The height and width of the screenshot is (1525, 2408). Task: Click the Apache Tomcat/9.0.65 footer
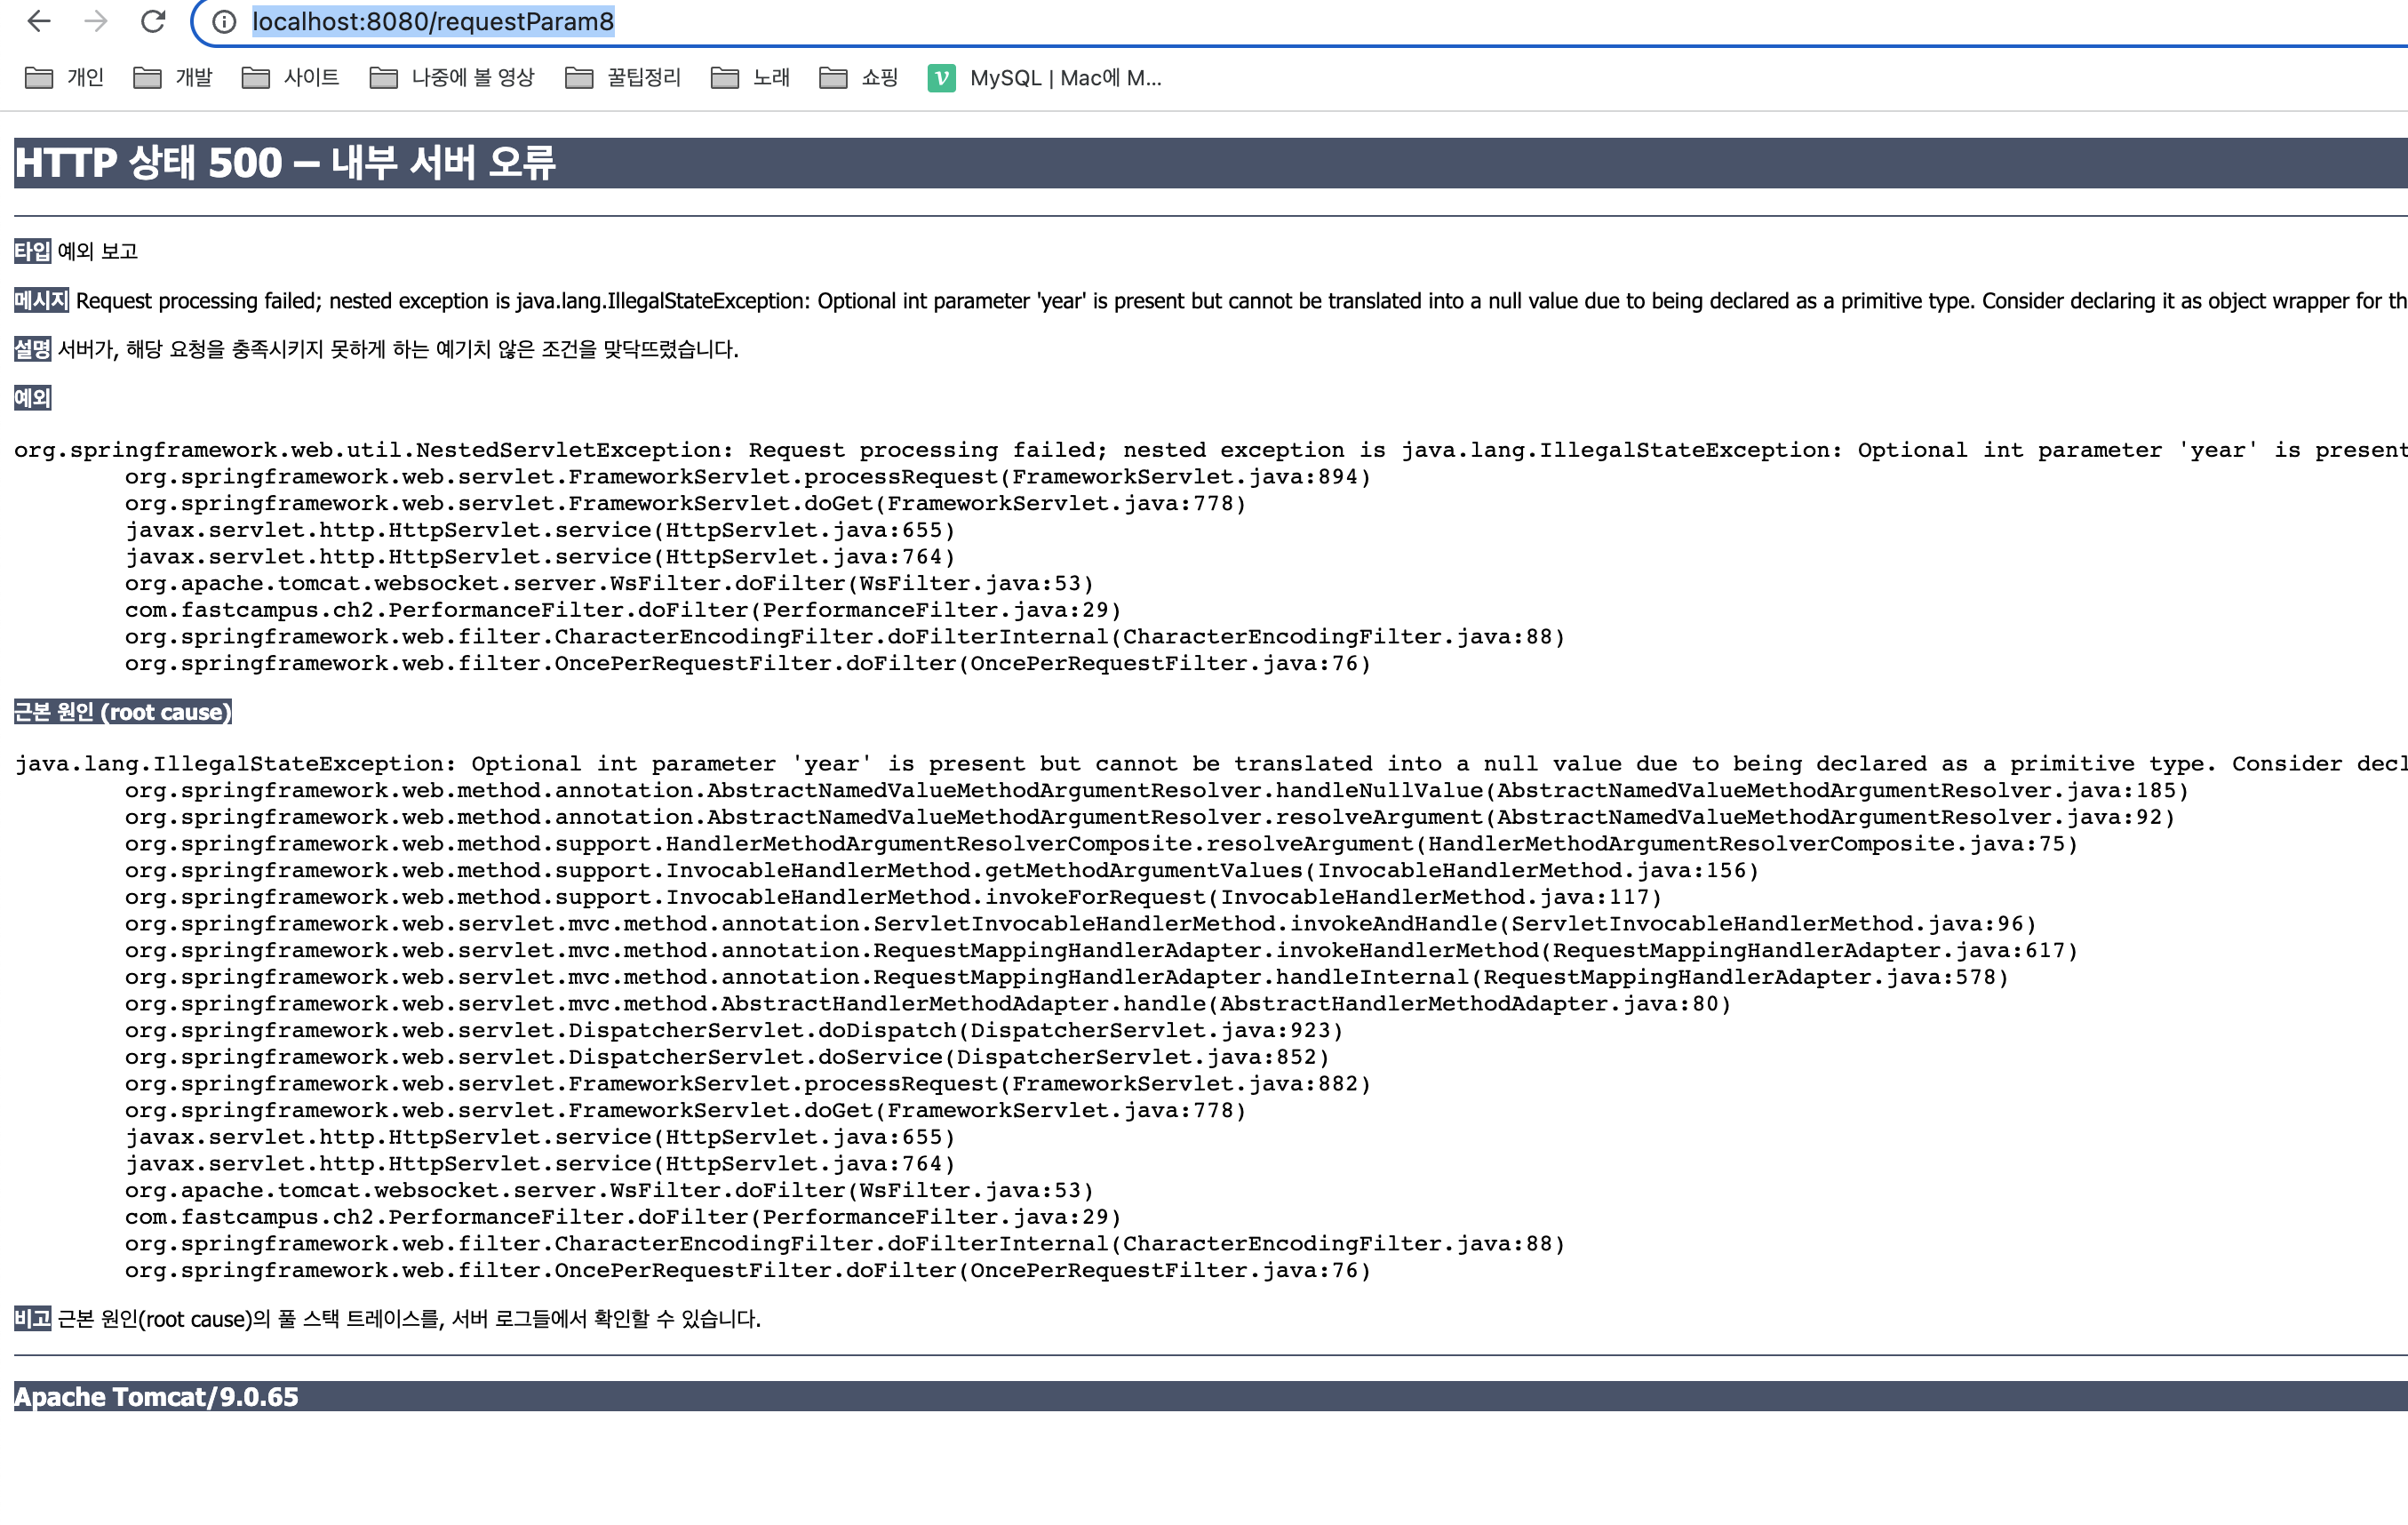[x=156, y=1397]
